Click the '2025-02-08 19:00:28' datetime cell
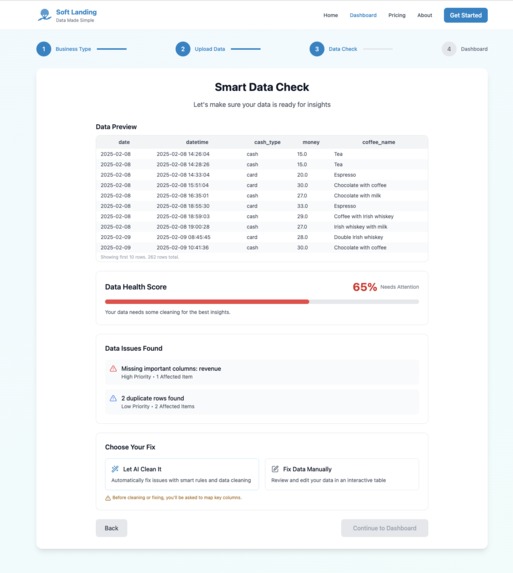513x573 pixels. tap(183, 227)
